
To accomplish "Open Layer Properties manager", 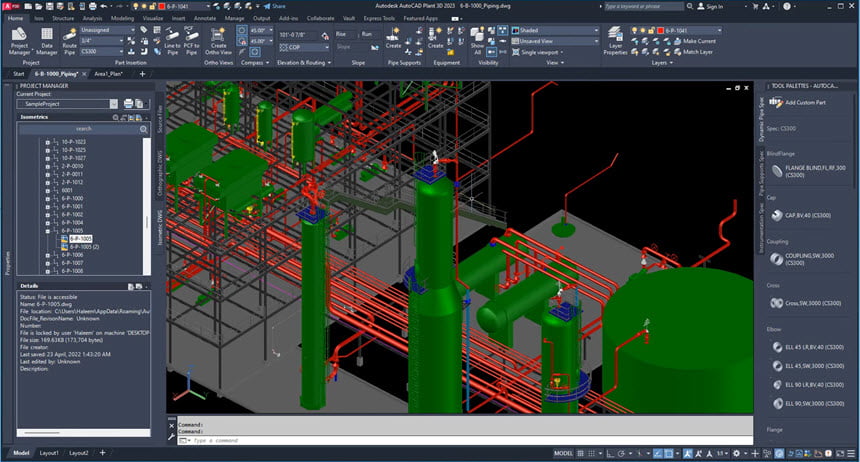I will (615, 41).
